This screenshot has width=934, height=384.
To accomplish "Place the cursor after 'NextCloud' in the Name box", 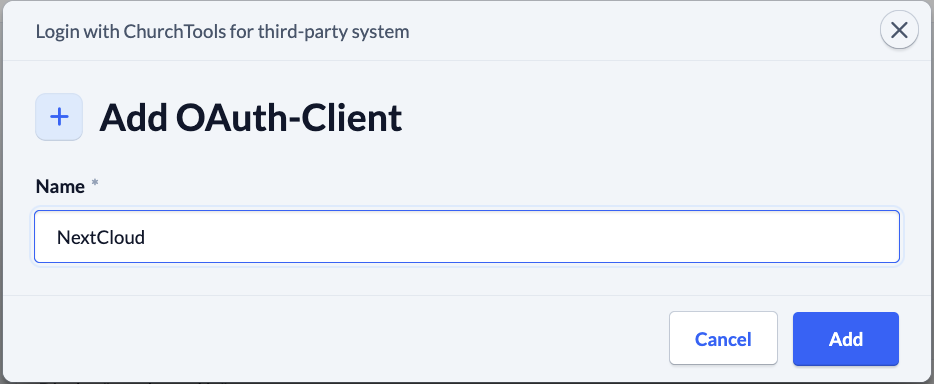I will point(147,238).
